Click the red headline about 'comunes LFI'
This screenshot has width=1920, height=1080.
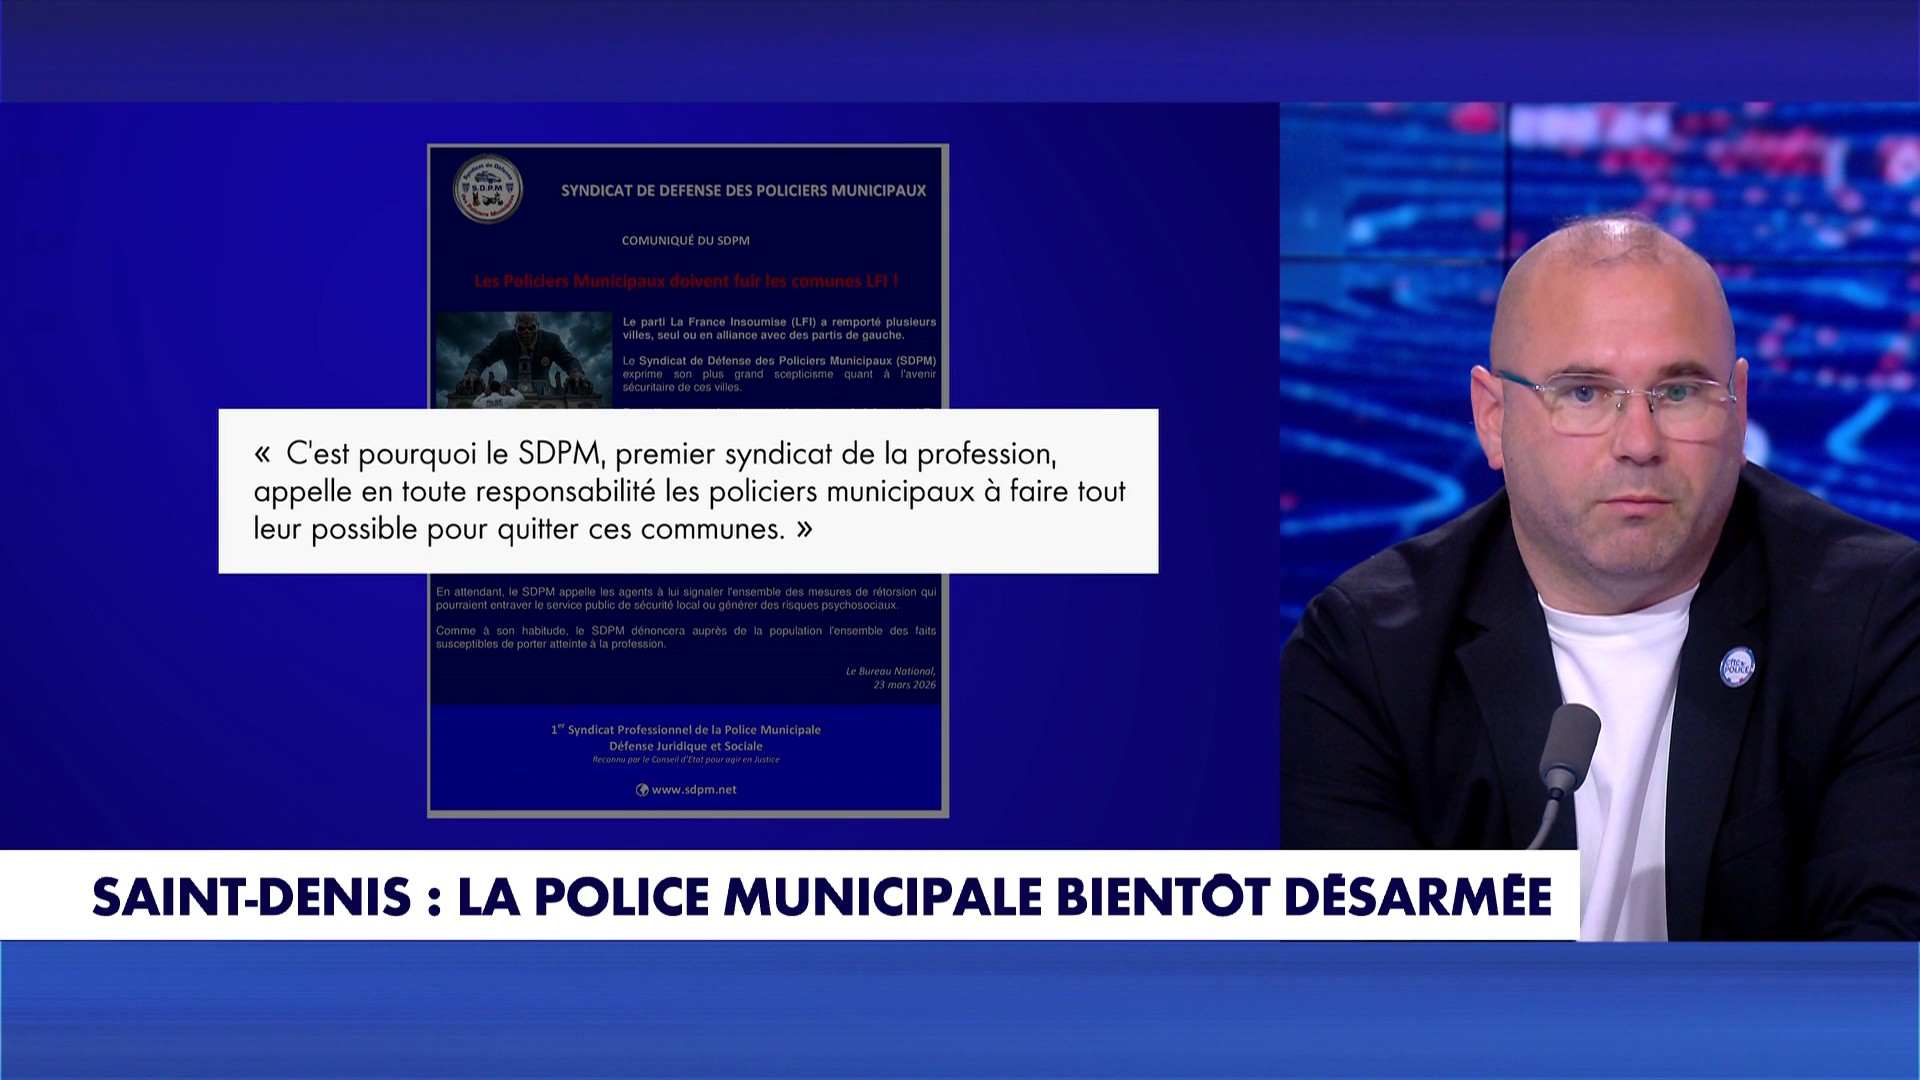[x=686, y=281]
